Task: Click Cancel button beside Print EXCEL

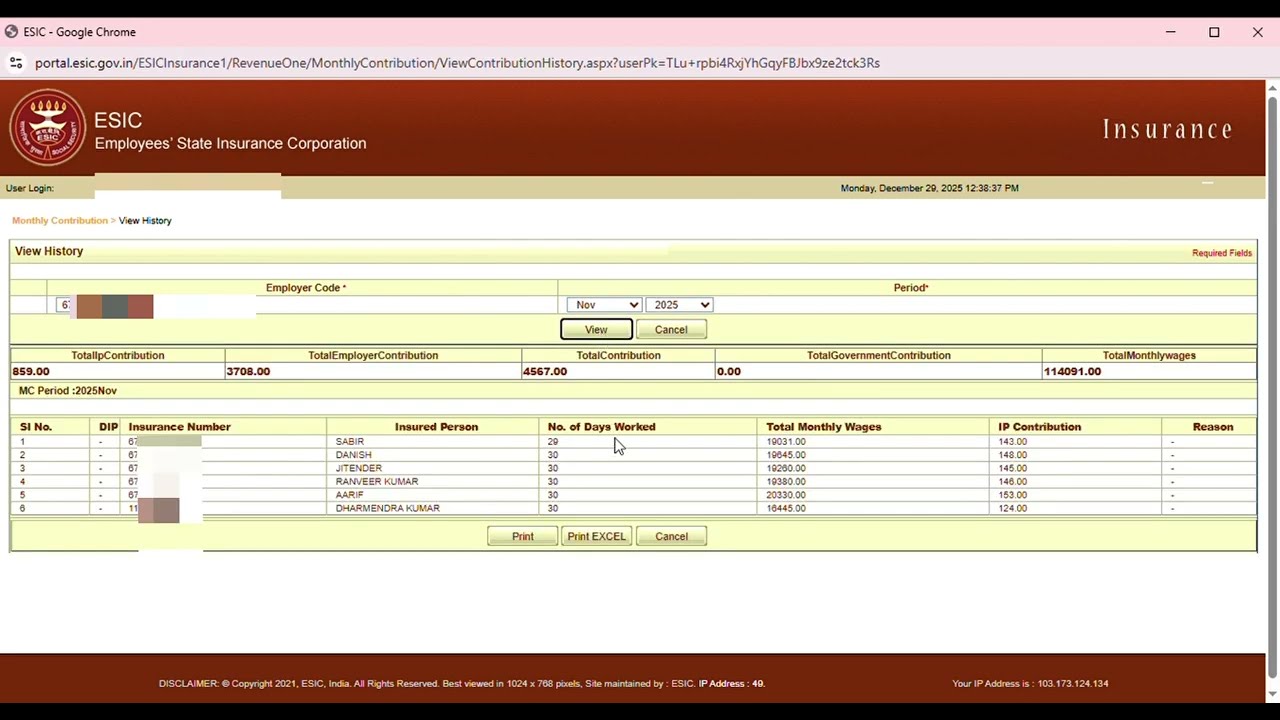Action: [671, 536]
